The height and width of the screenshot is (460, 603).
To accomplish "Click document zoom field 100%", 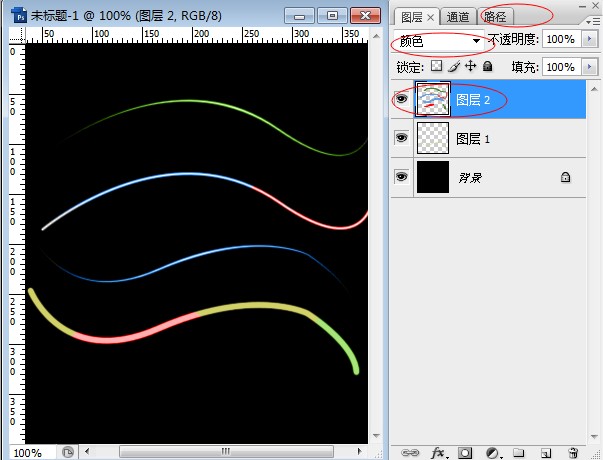I will pyautogui.click(x=33, y=452).
